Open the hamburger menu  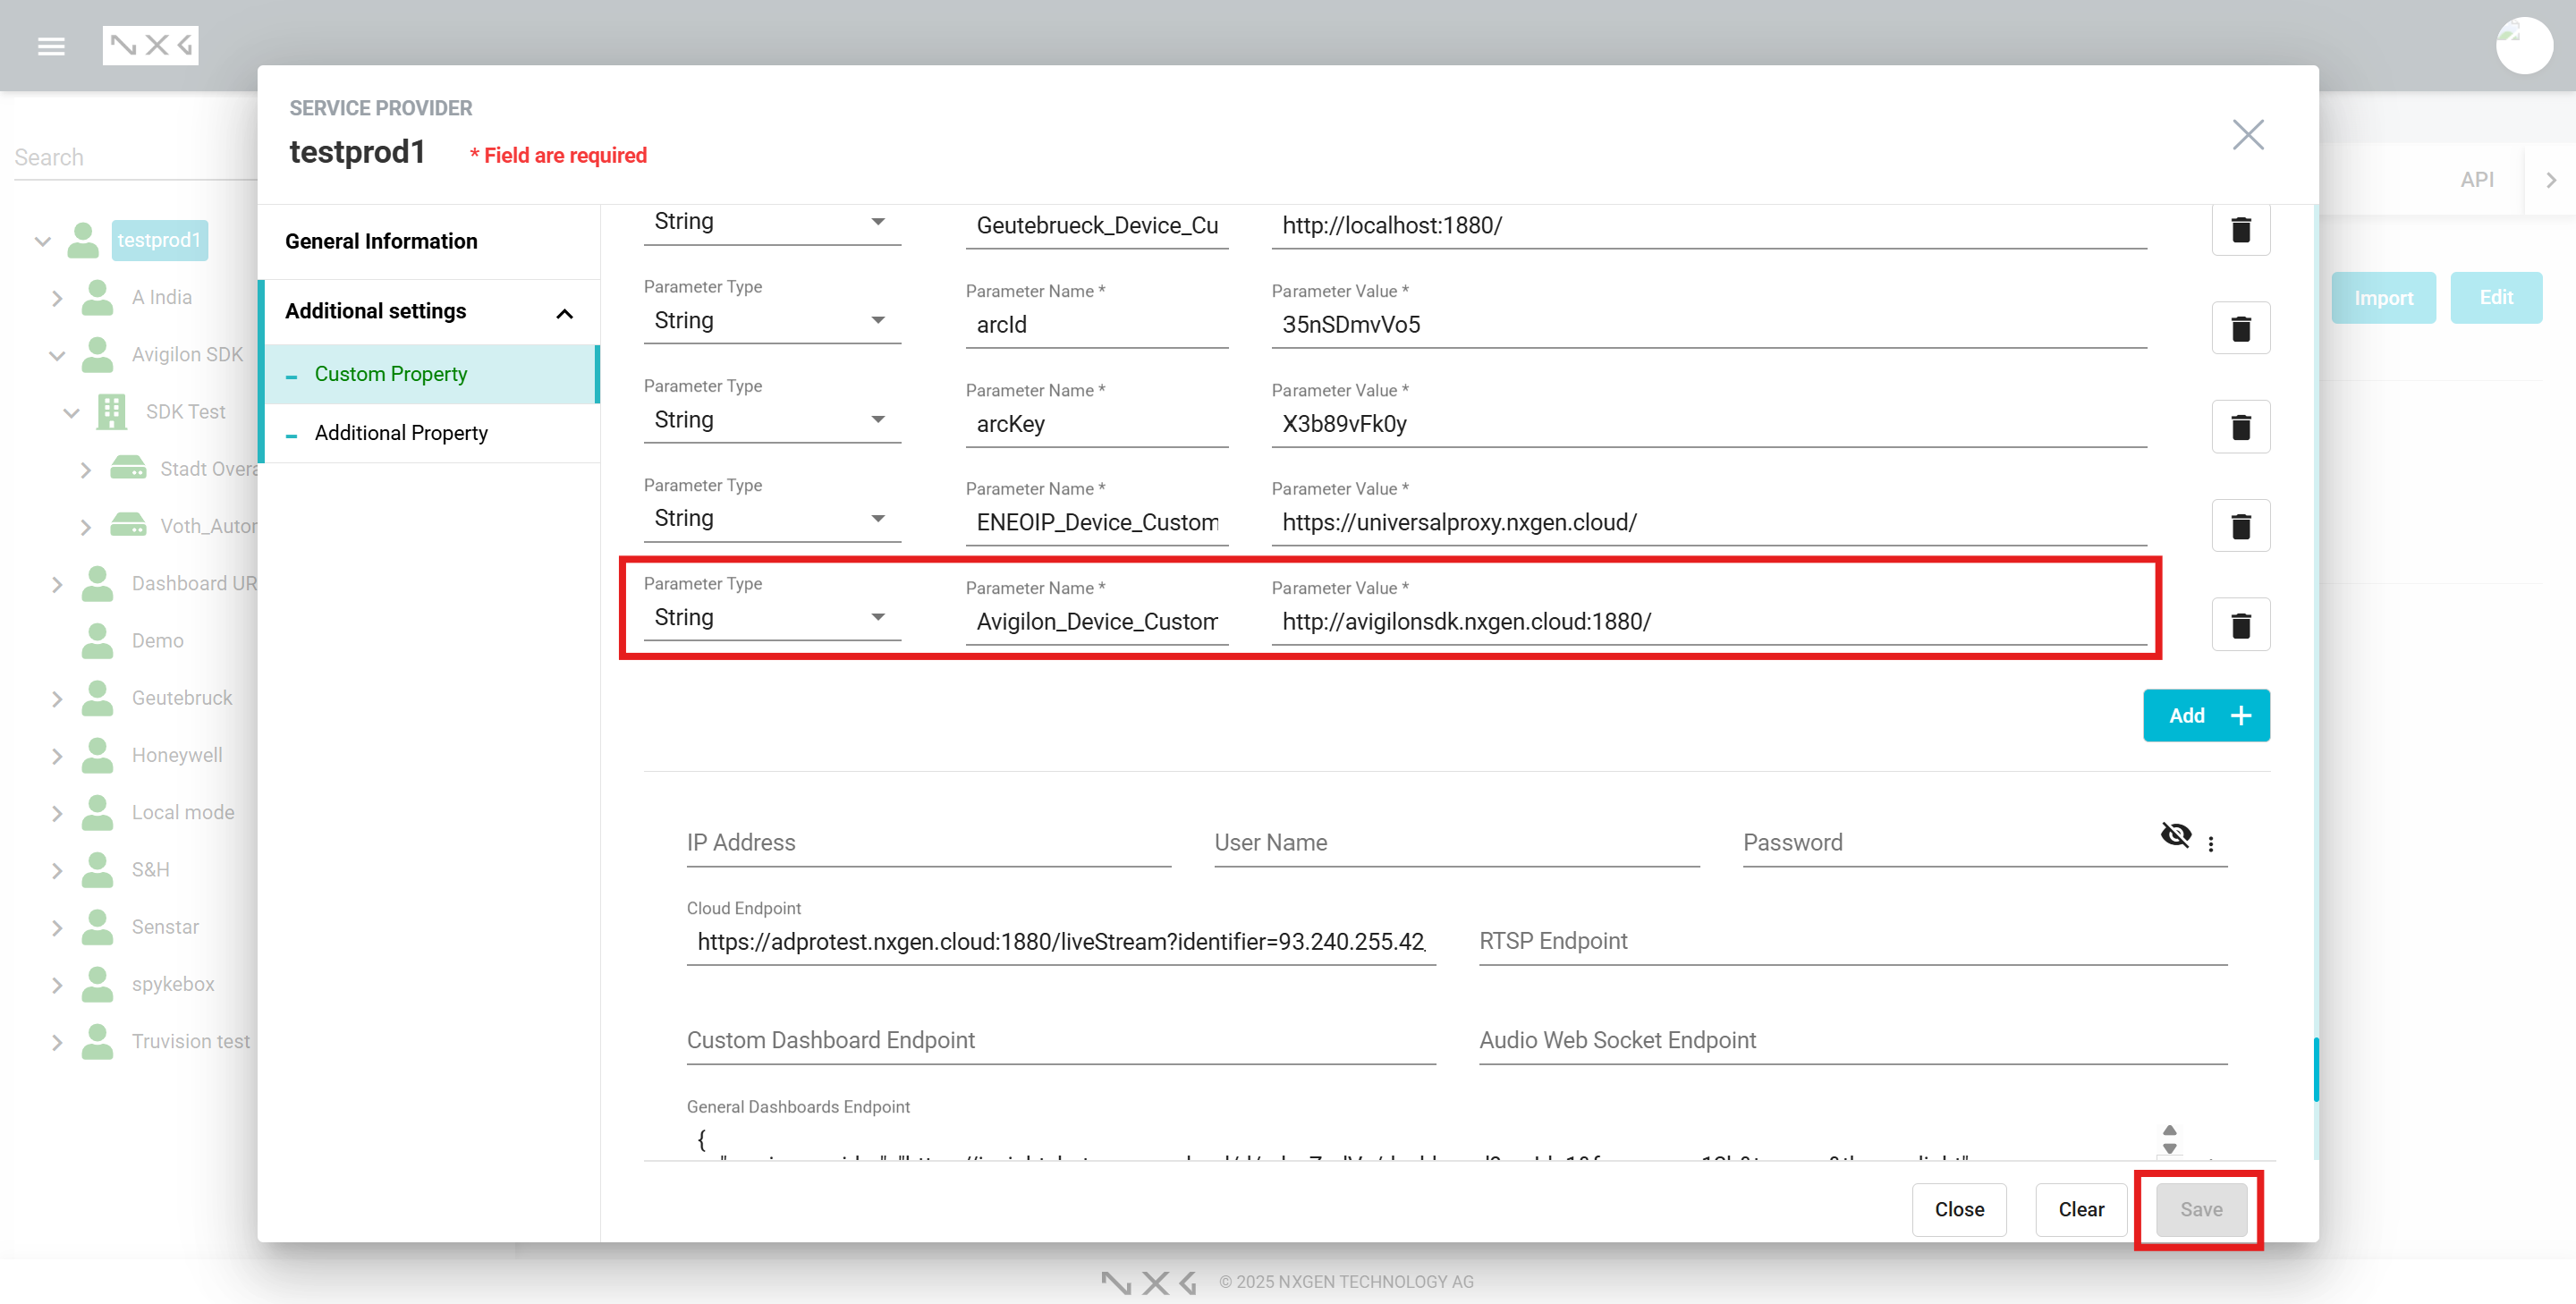click(51, 46)
